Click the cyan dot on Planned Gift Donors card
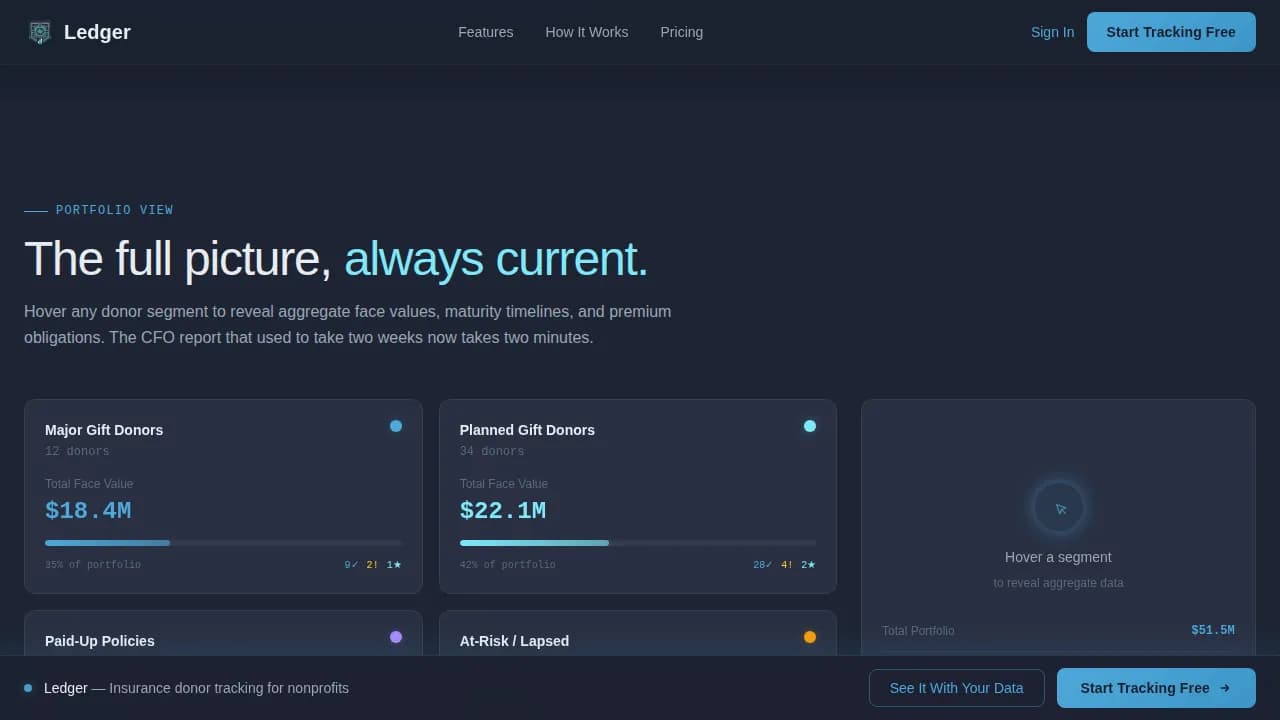The image size is (1280, 720). coord(810,426)
